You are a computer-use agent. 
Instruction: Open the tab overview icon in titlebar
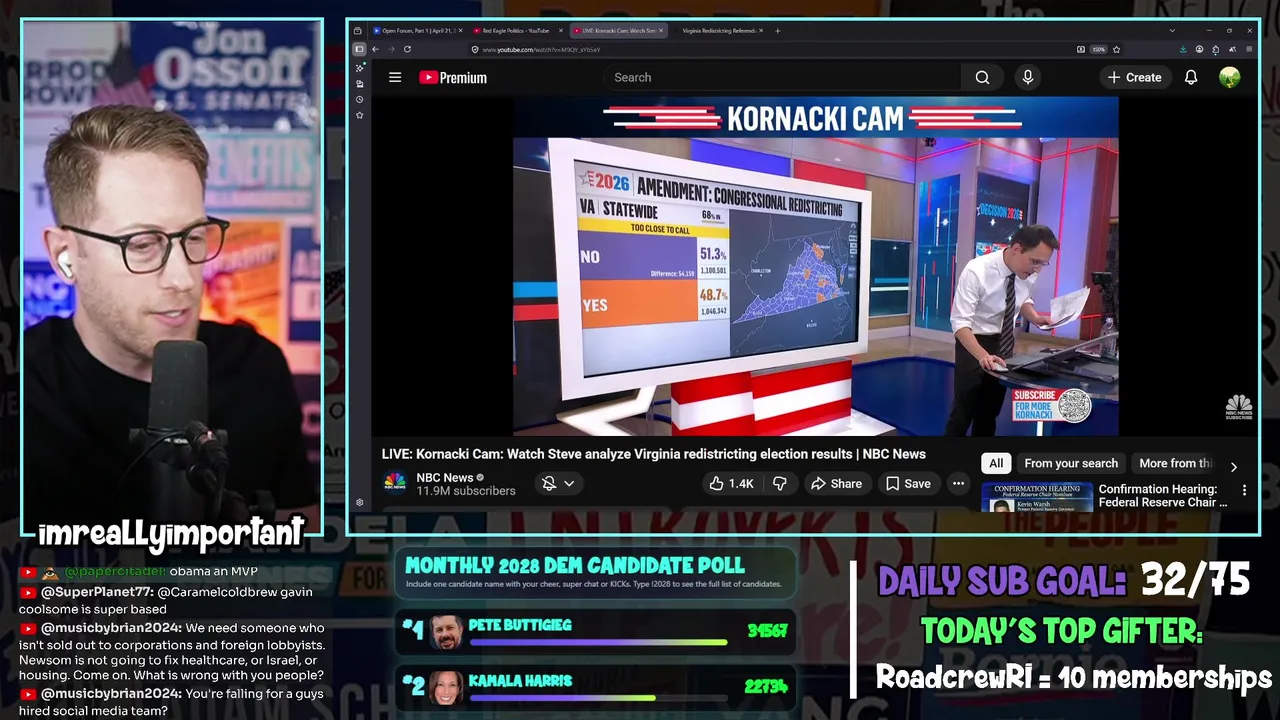(357, 31)
